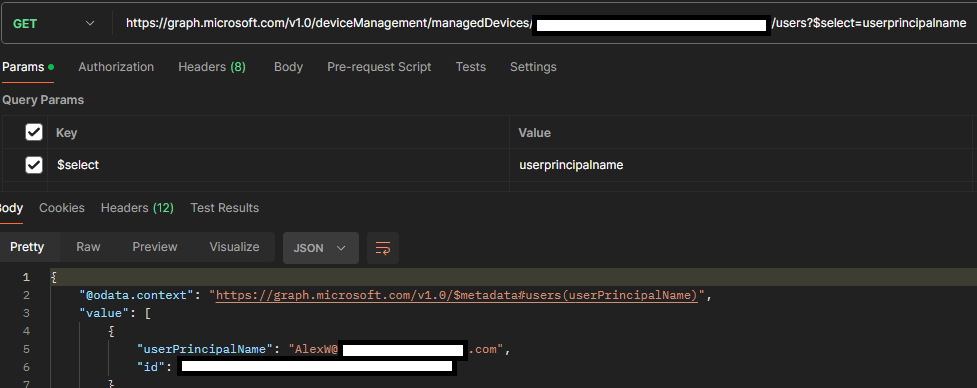Open the request Body tab

pyautogui.click(x=288, y=67)
